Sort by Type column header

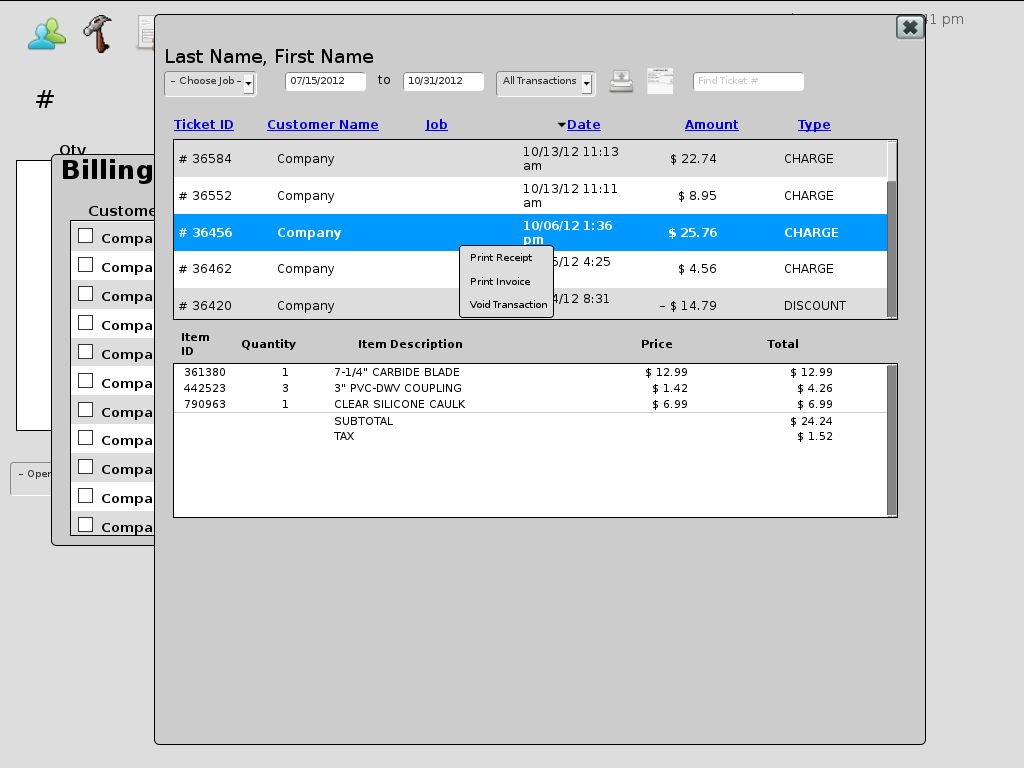[x=814, y=125]
